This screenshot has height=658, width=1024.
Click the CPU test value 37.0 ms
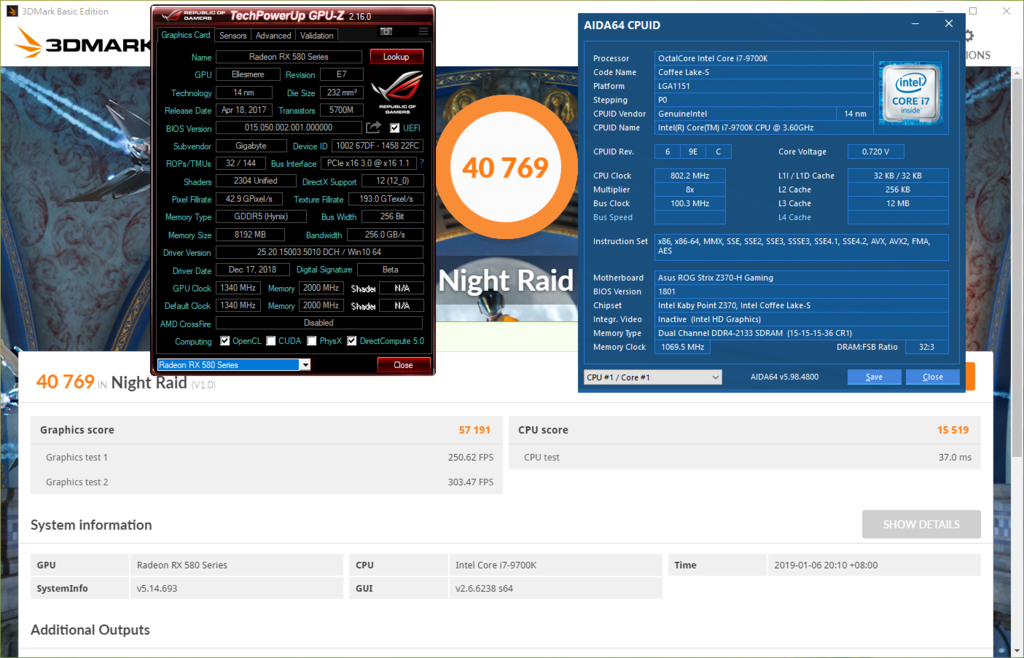(x=955, y=457)
